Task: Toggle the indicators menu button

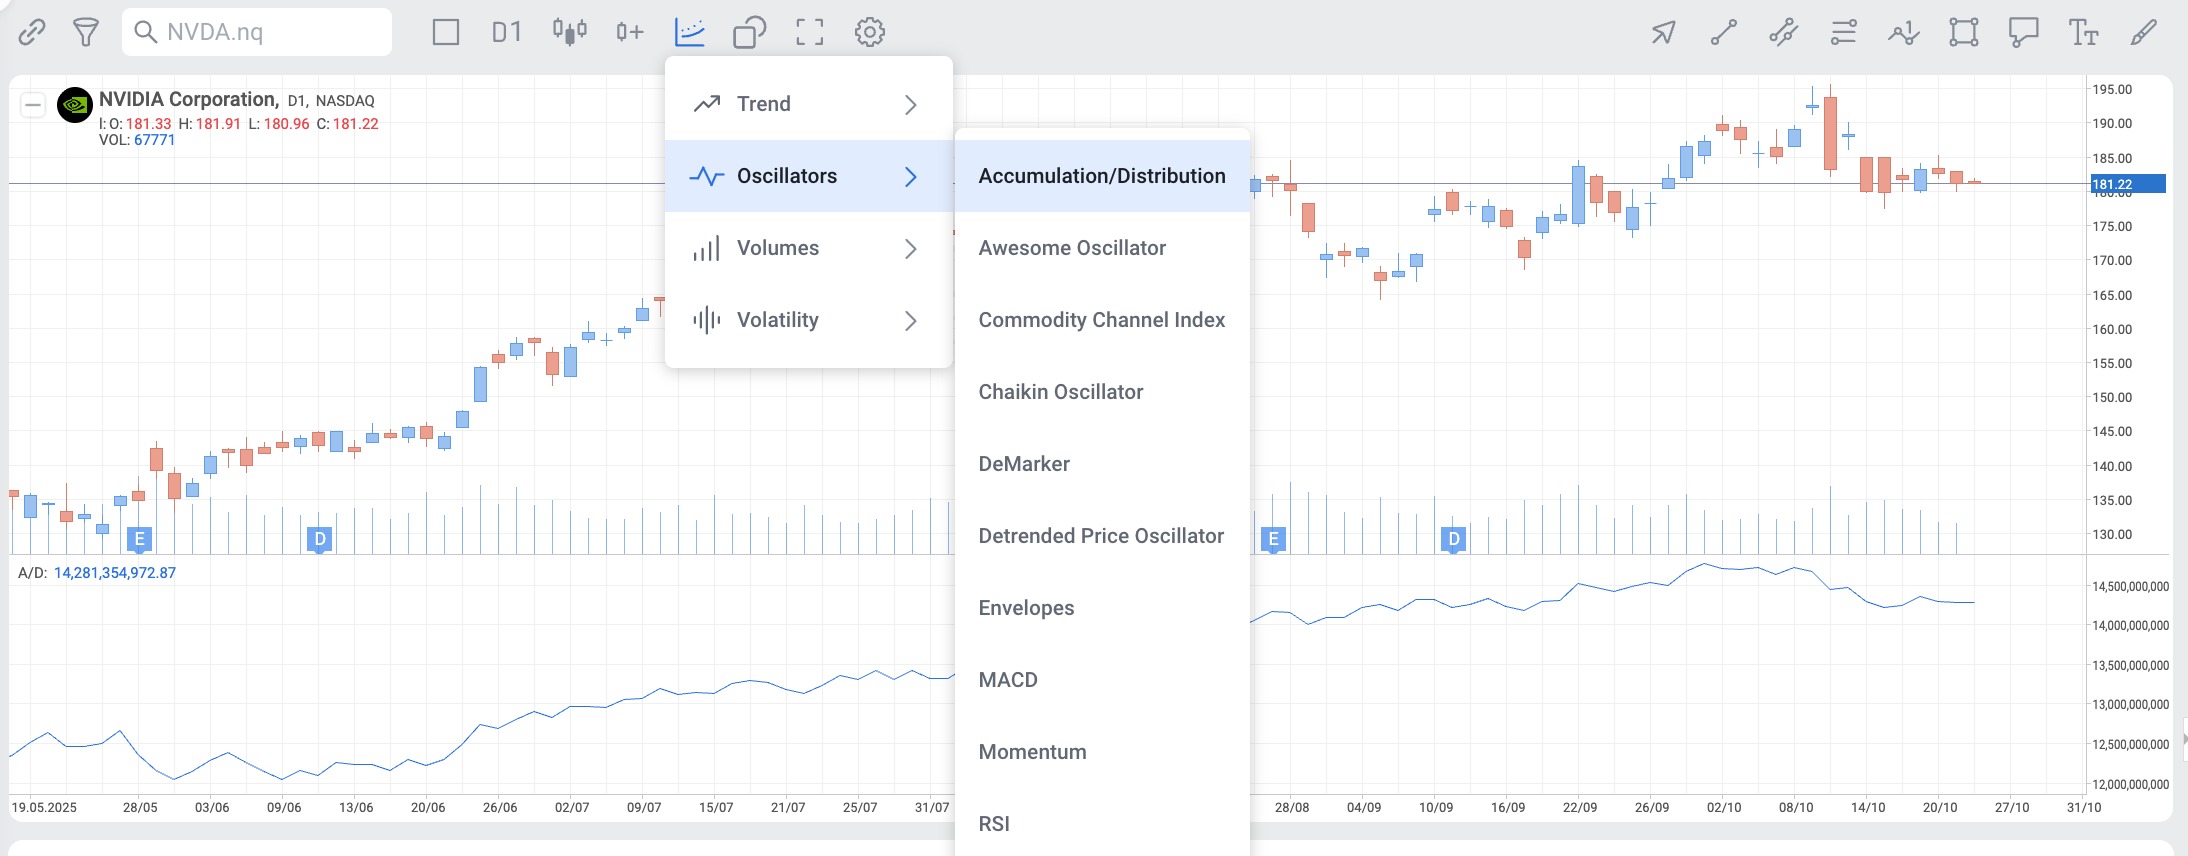Action: pyautogui.click(x=690, y=32)
